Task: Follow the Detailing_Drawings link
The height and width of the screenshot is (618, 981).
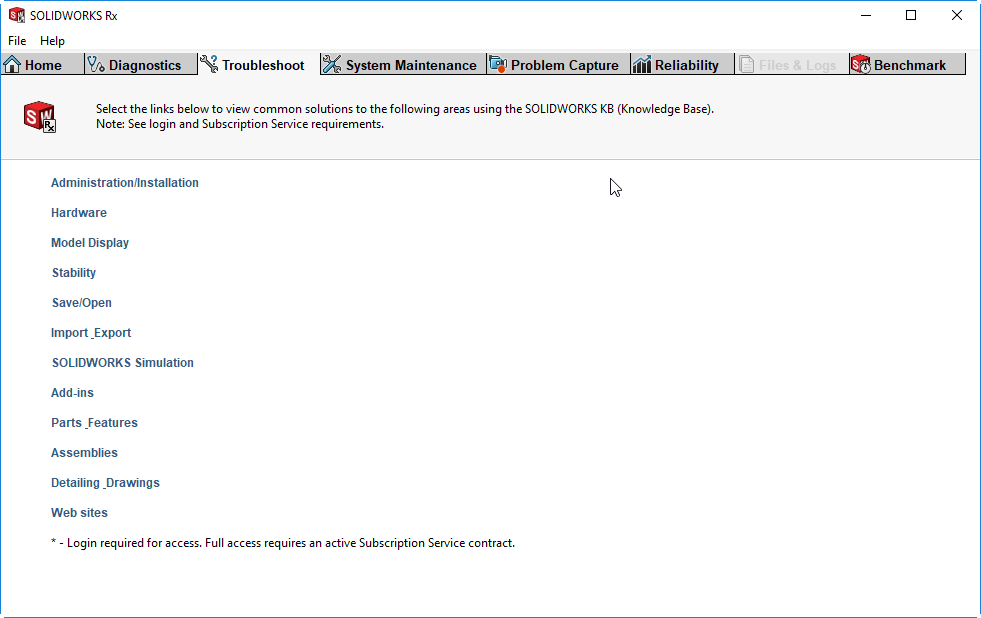Action: pyautogui.click(x=105, y=483)
